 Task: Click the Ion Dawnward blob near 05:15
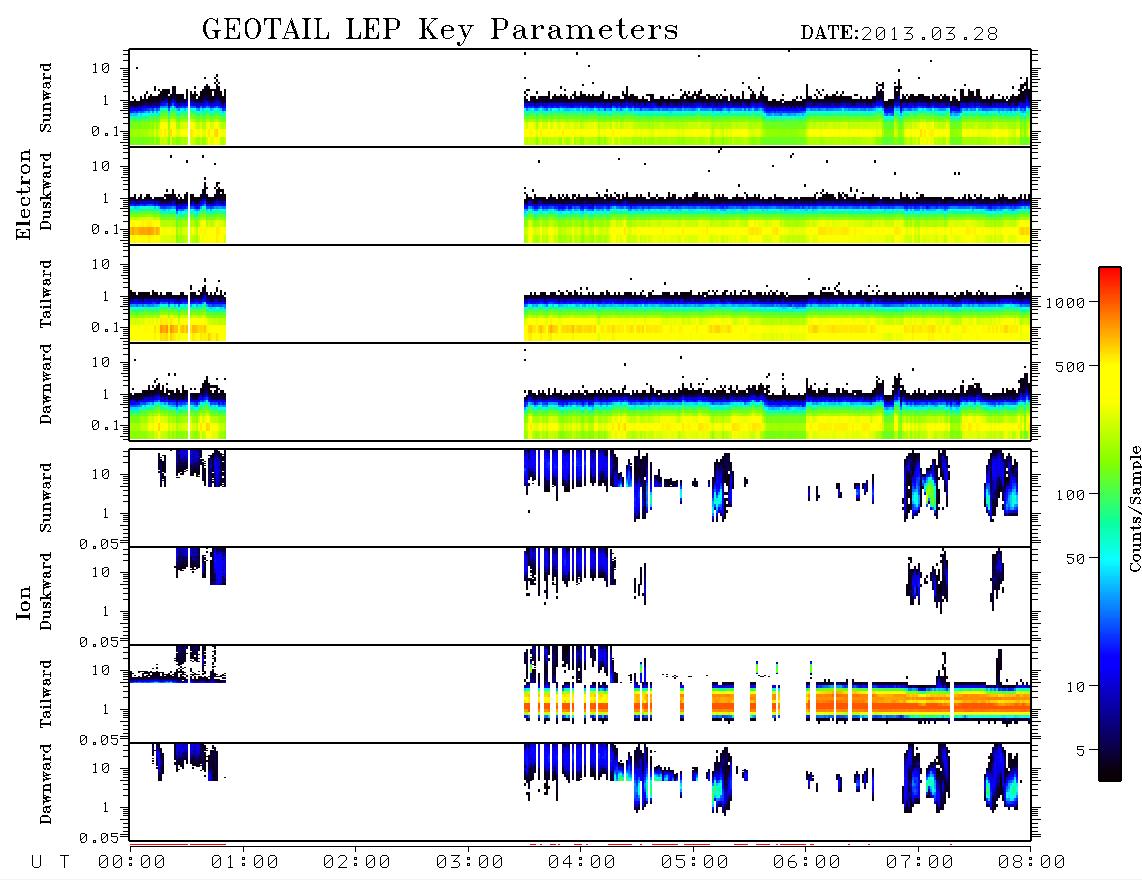click(x=722, y=779)
